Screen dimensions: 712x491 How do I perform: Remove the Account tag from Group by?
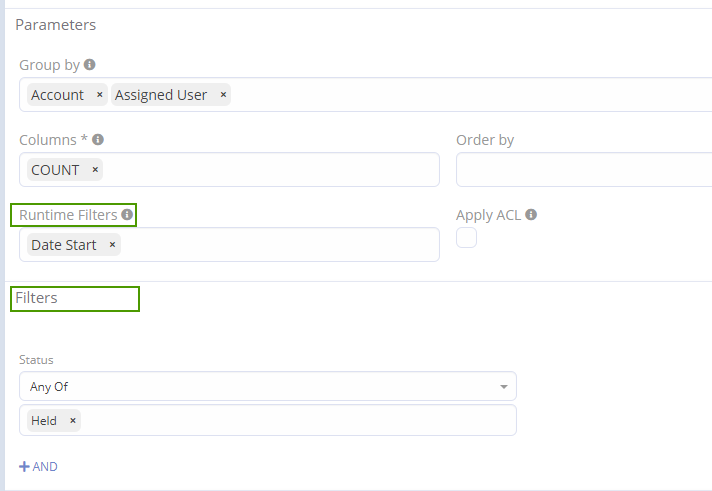(x=99, y=95)
